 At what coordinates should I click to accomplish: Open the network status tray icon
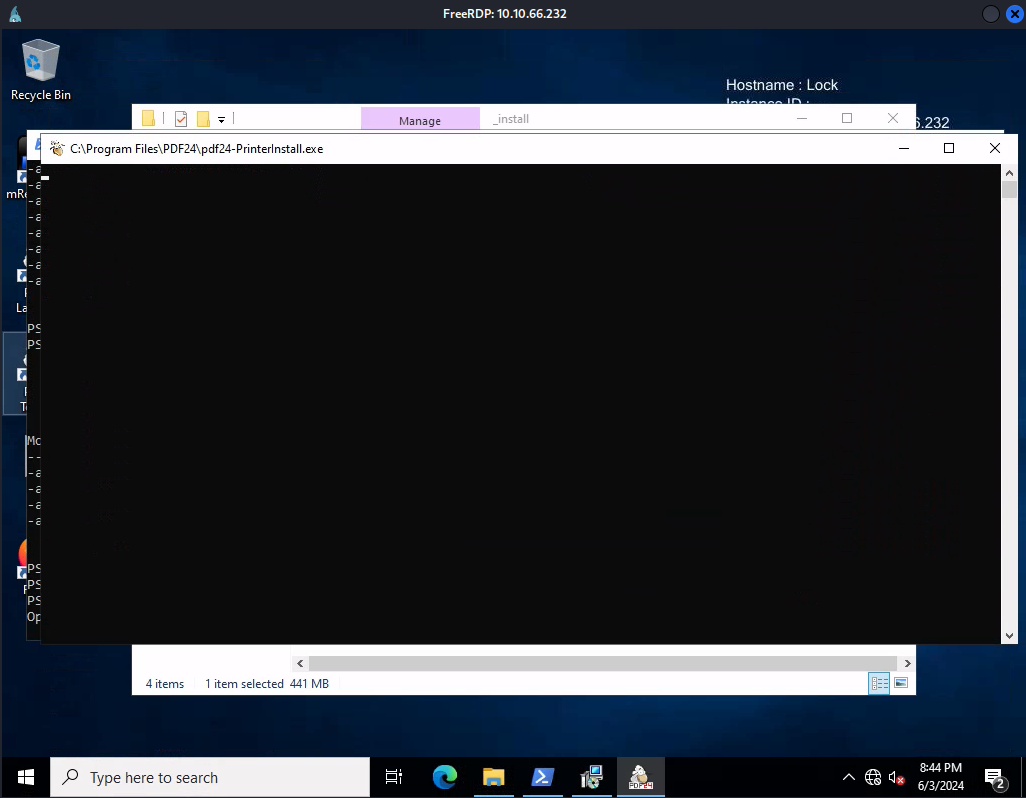pyautogui.click(x=873, y=777)
